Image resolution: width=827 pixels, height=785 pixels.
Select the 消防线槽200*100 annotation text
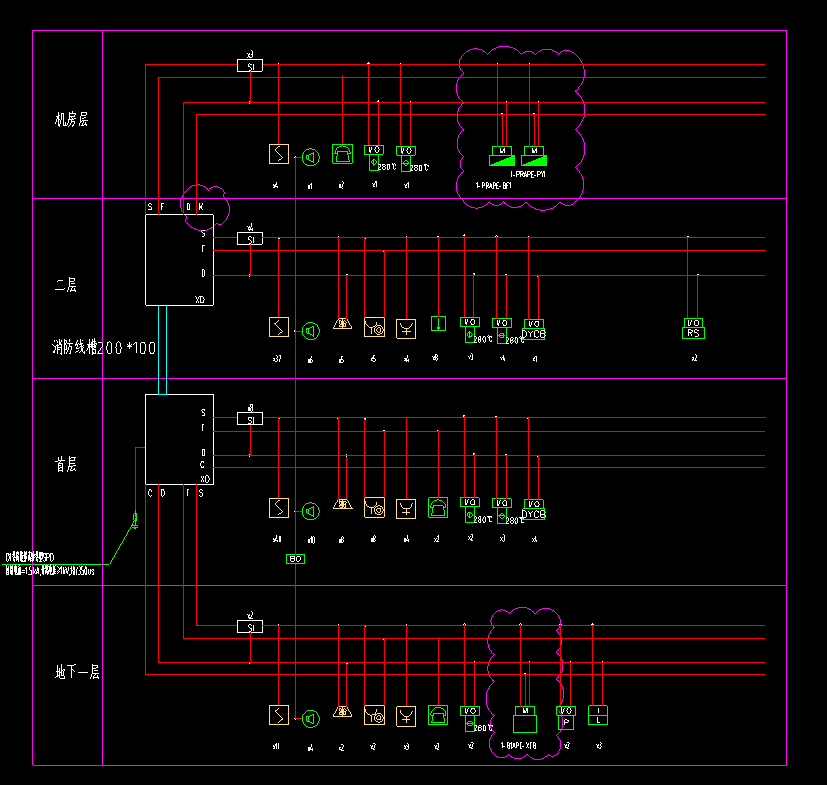pyautogui.click(x=104, y=348)
